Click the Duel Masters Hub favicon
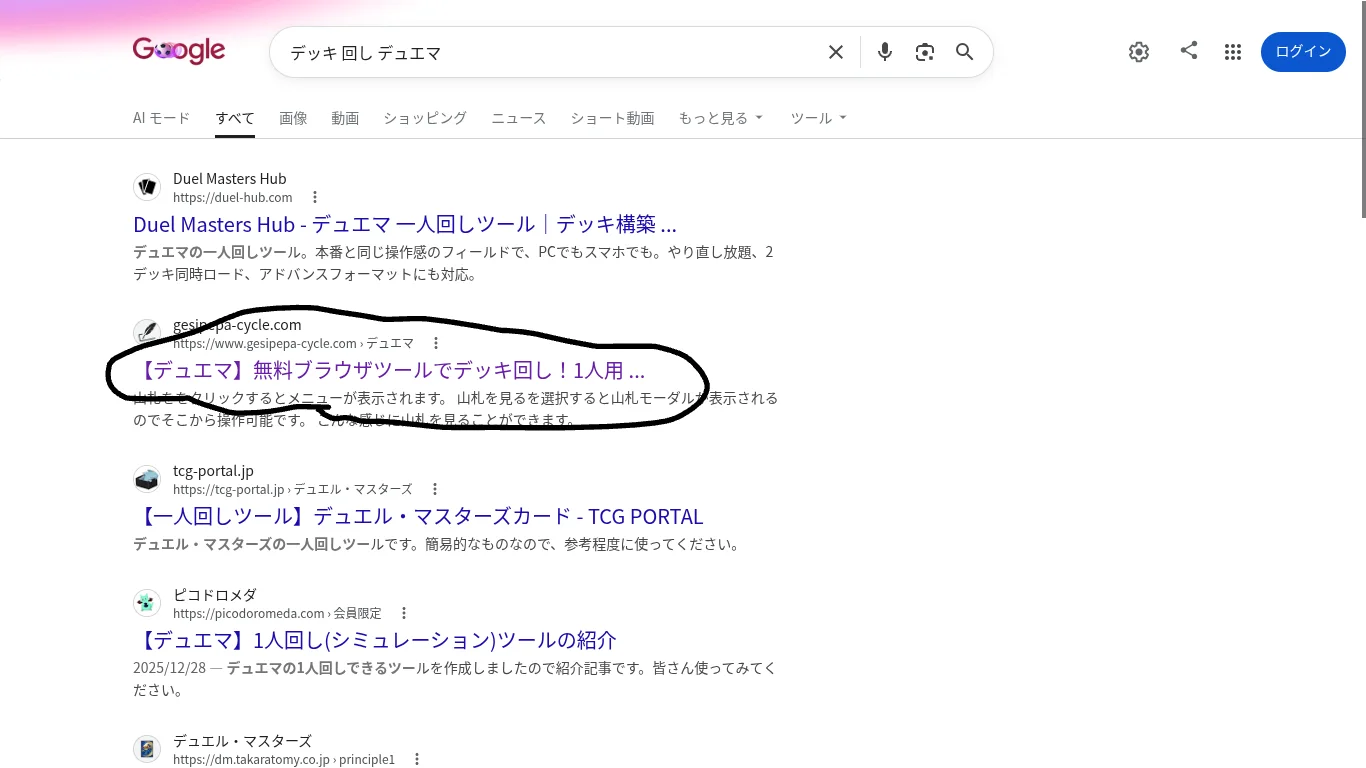 (x=147, y=187)
